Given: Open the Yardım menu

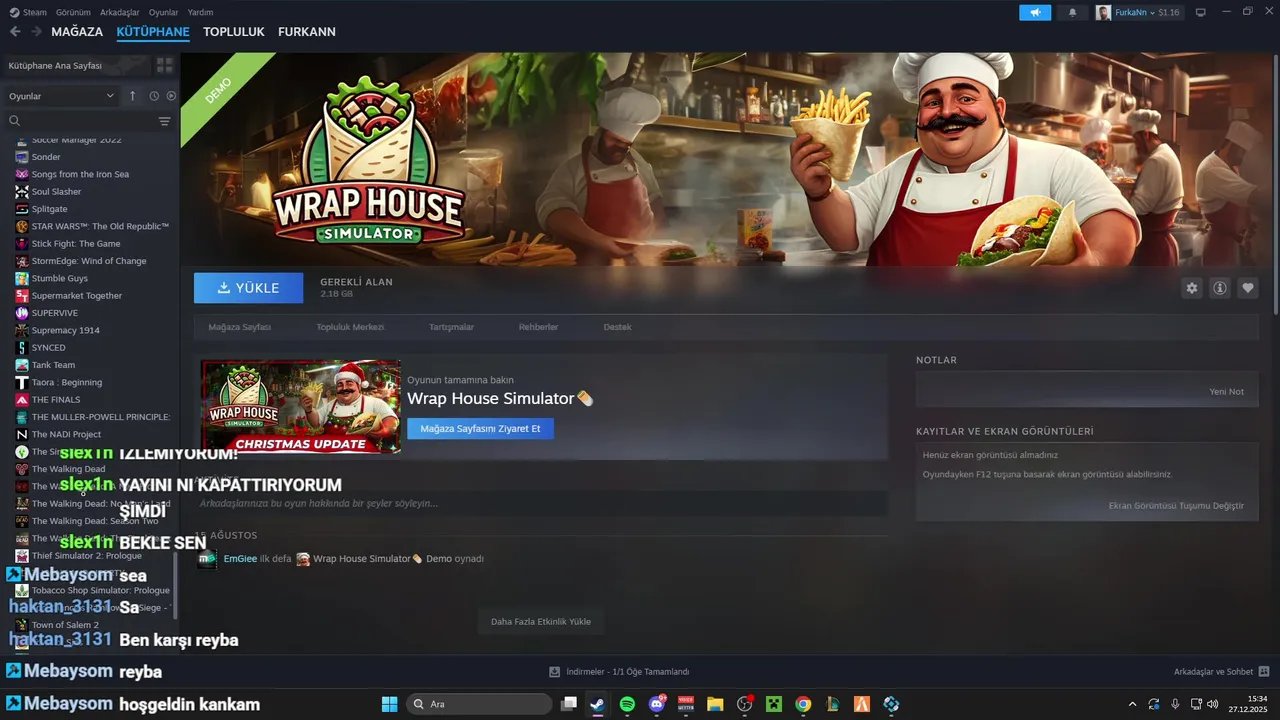Looking at the screenshot, I should [200, 12].
